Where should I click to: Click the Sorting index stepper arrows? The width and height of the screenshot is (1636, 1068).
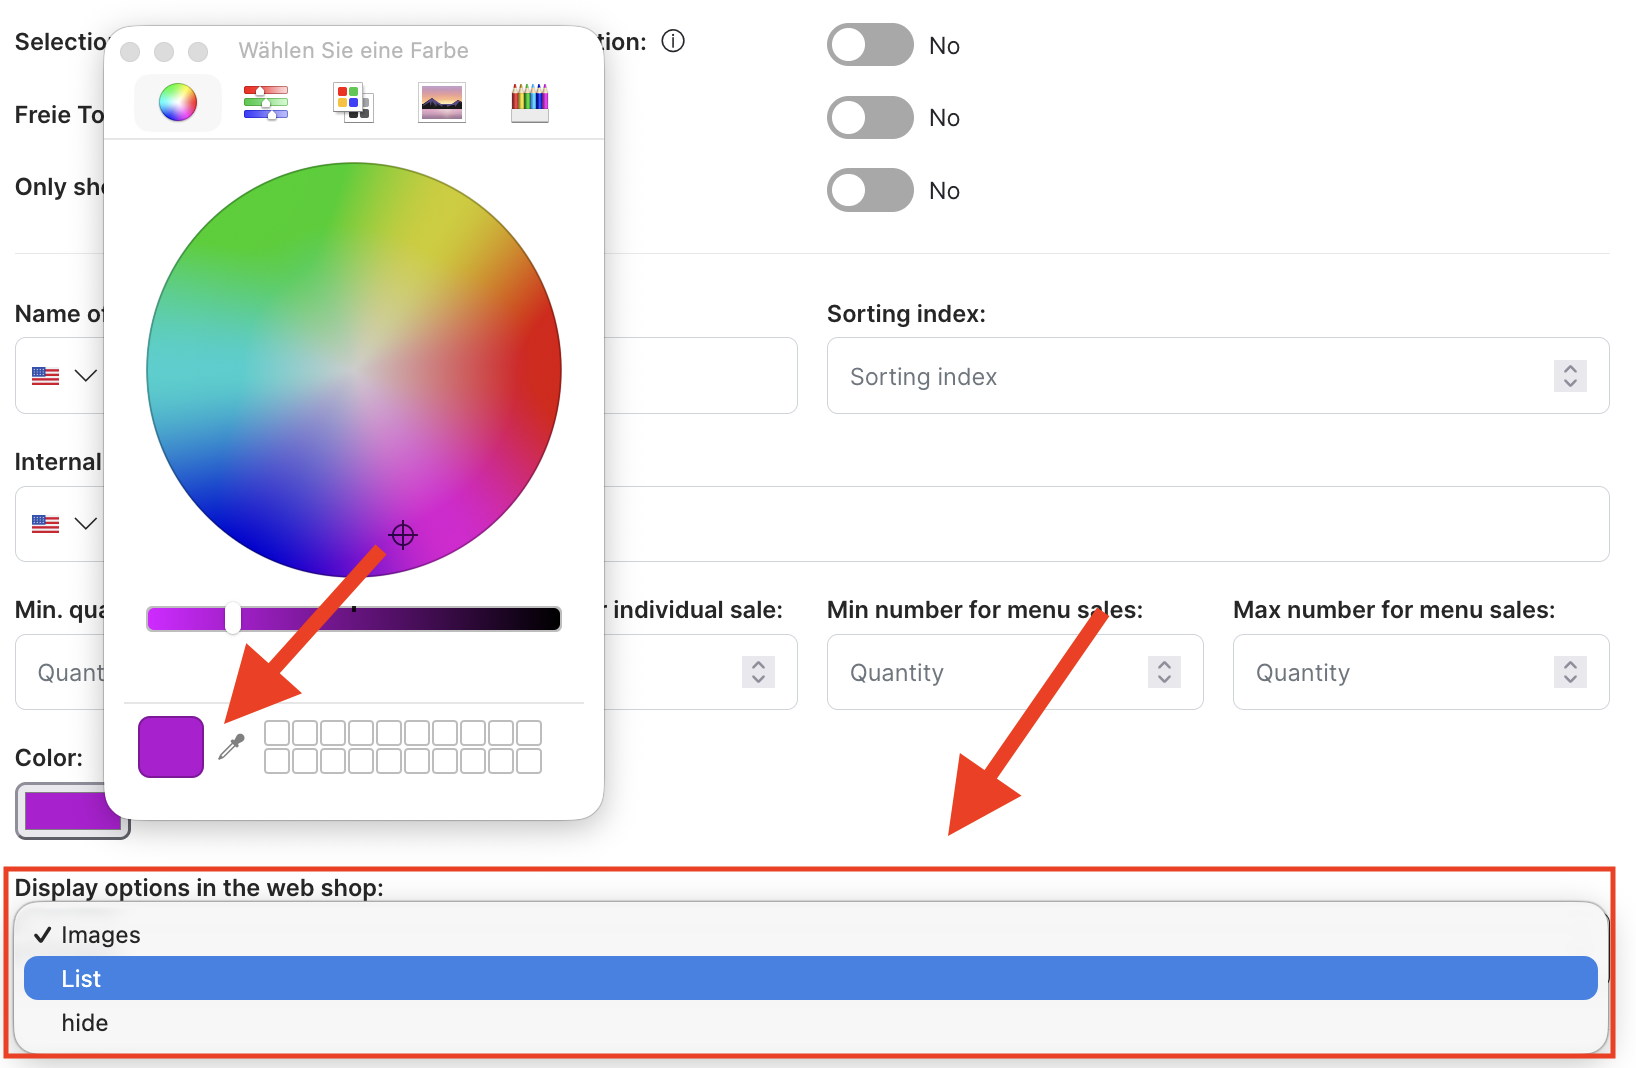1570,376
